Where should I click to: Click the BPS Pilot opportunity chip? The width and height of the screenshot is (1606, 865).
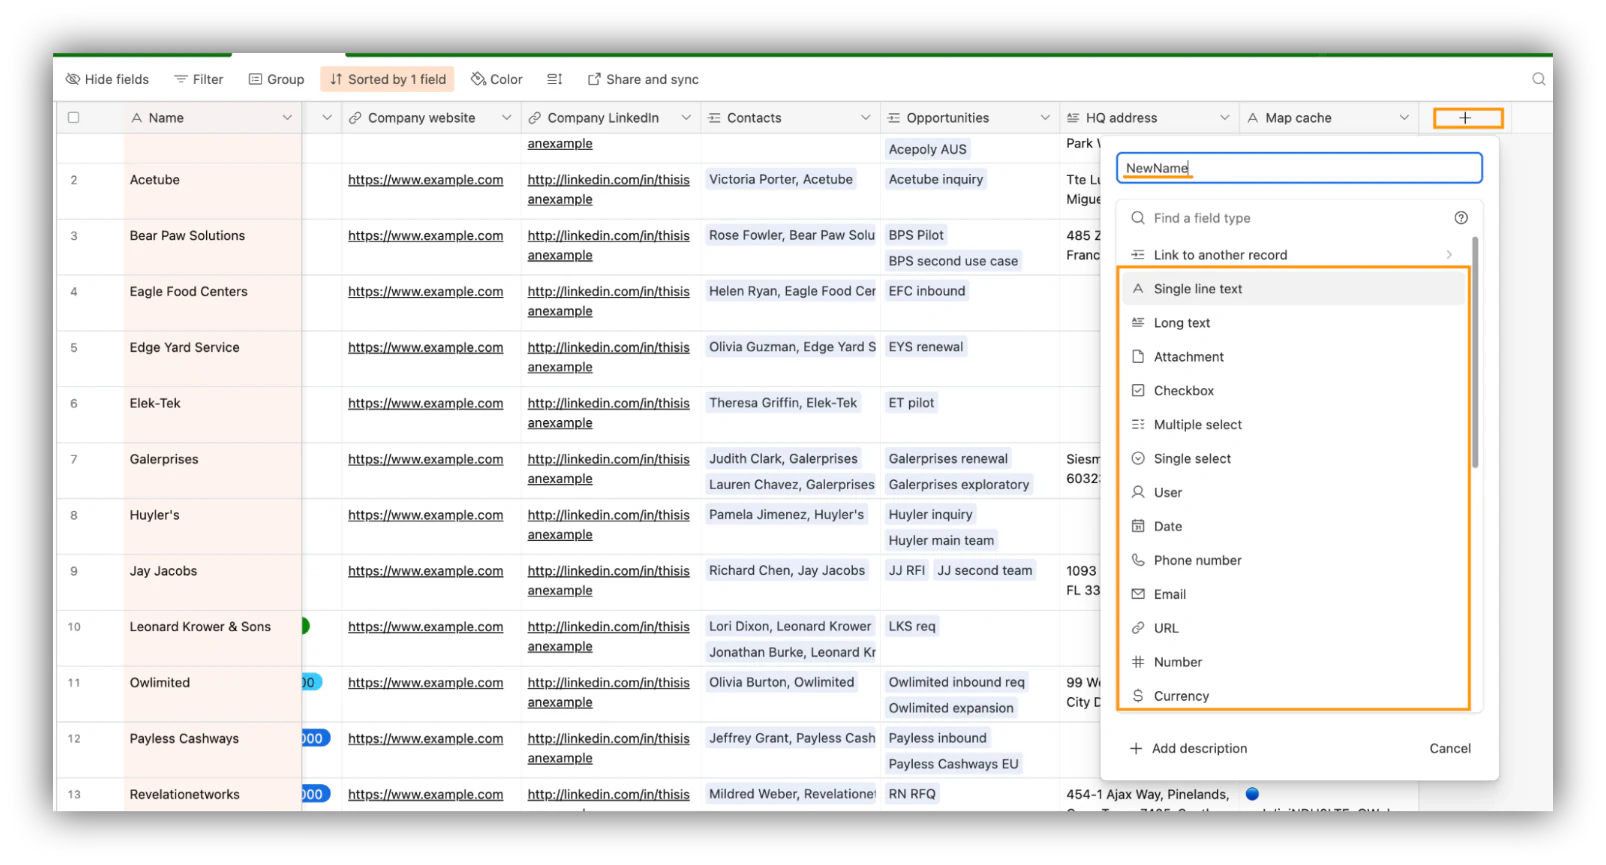click(x=916, y=236)
